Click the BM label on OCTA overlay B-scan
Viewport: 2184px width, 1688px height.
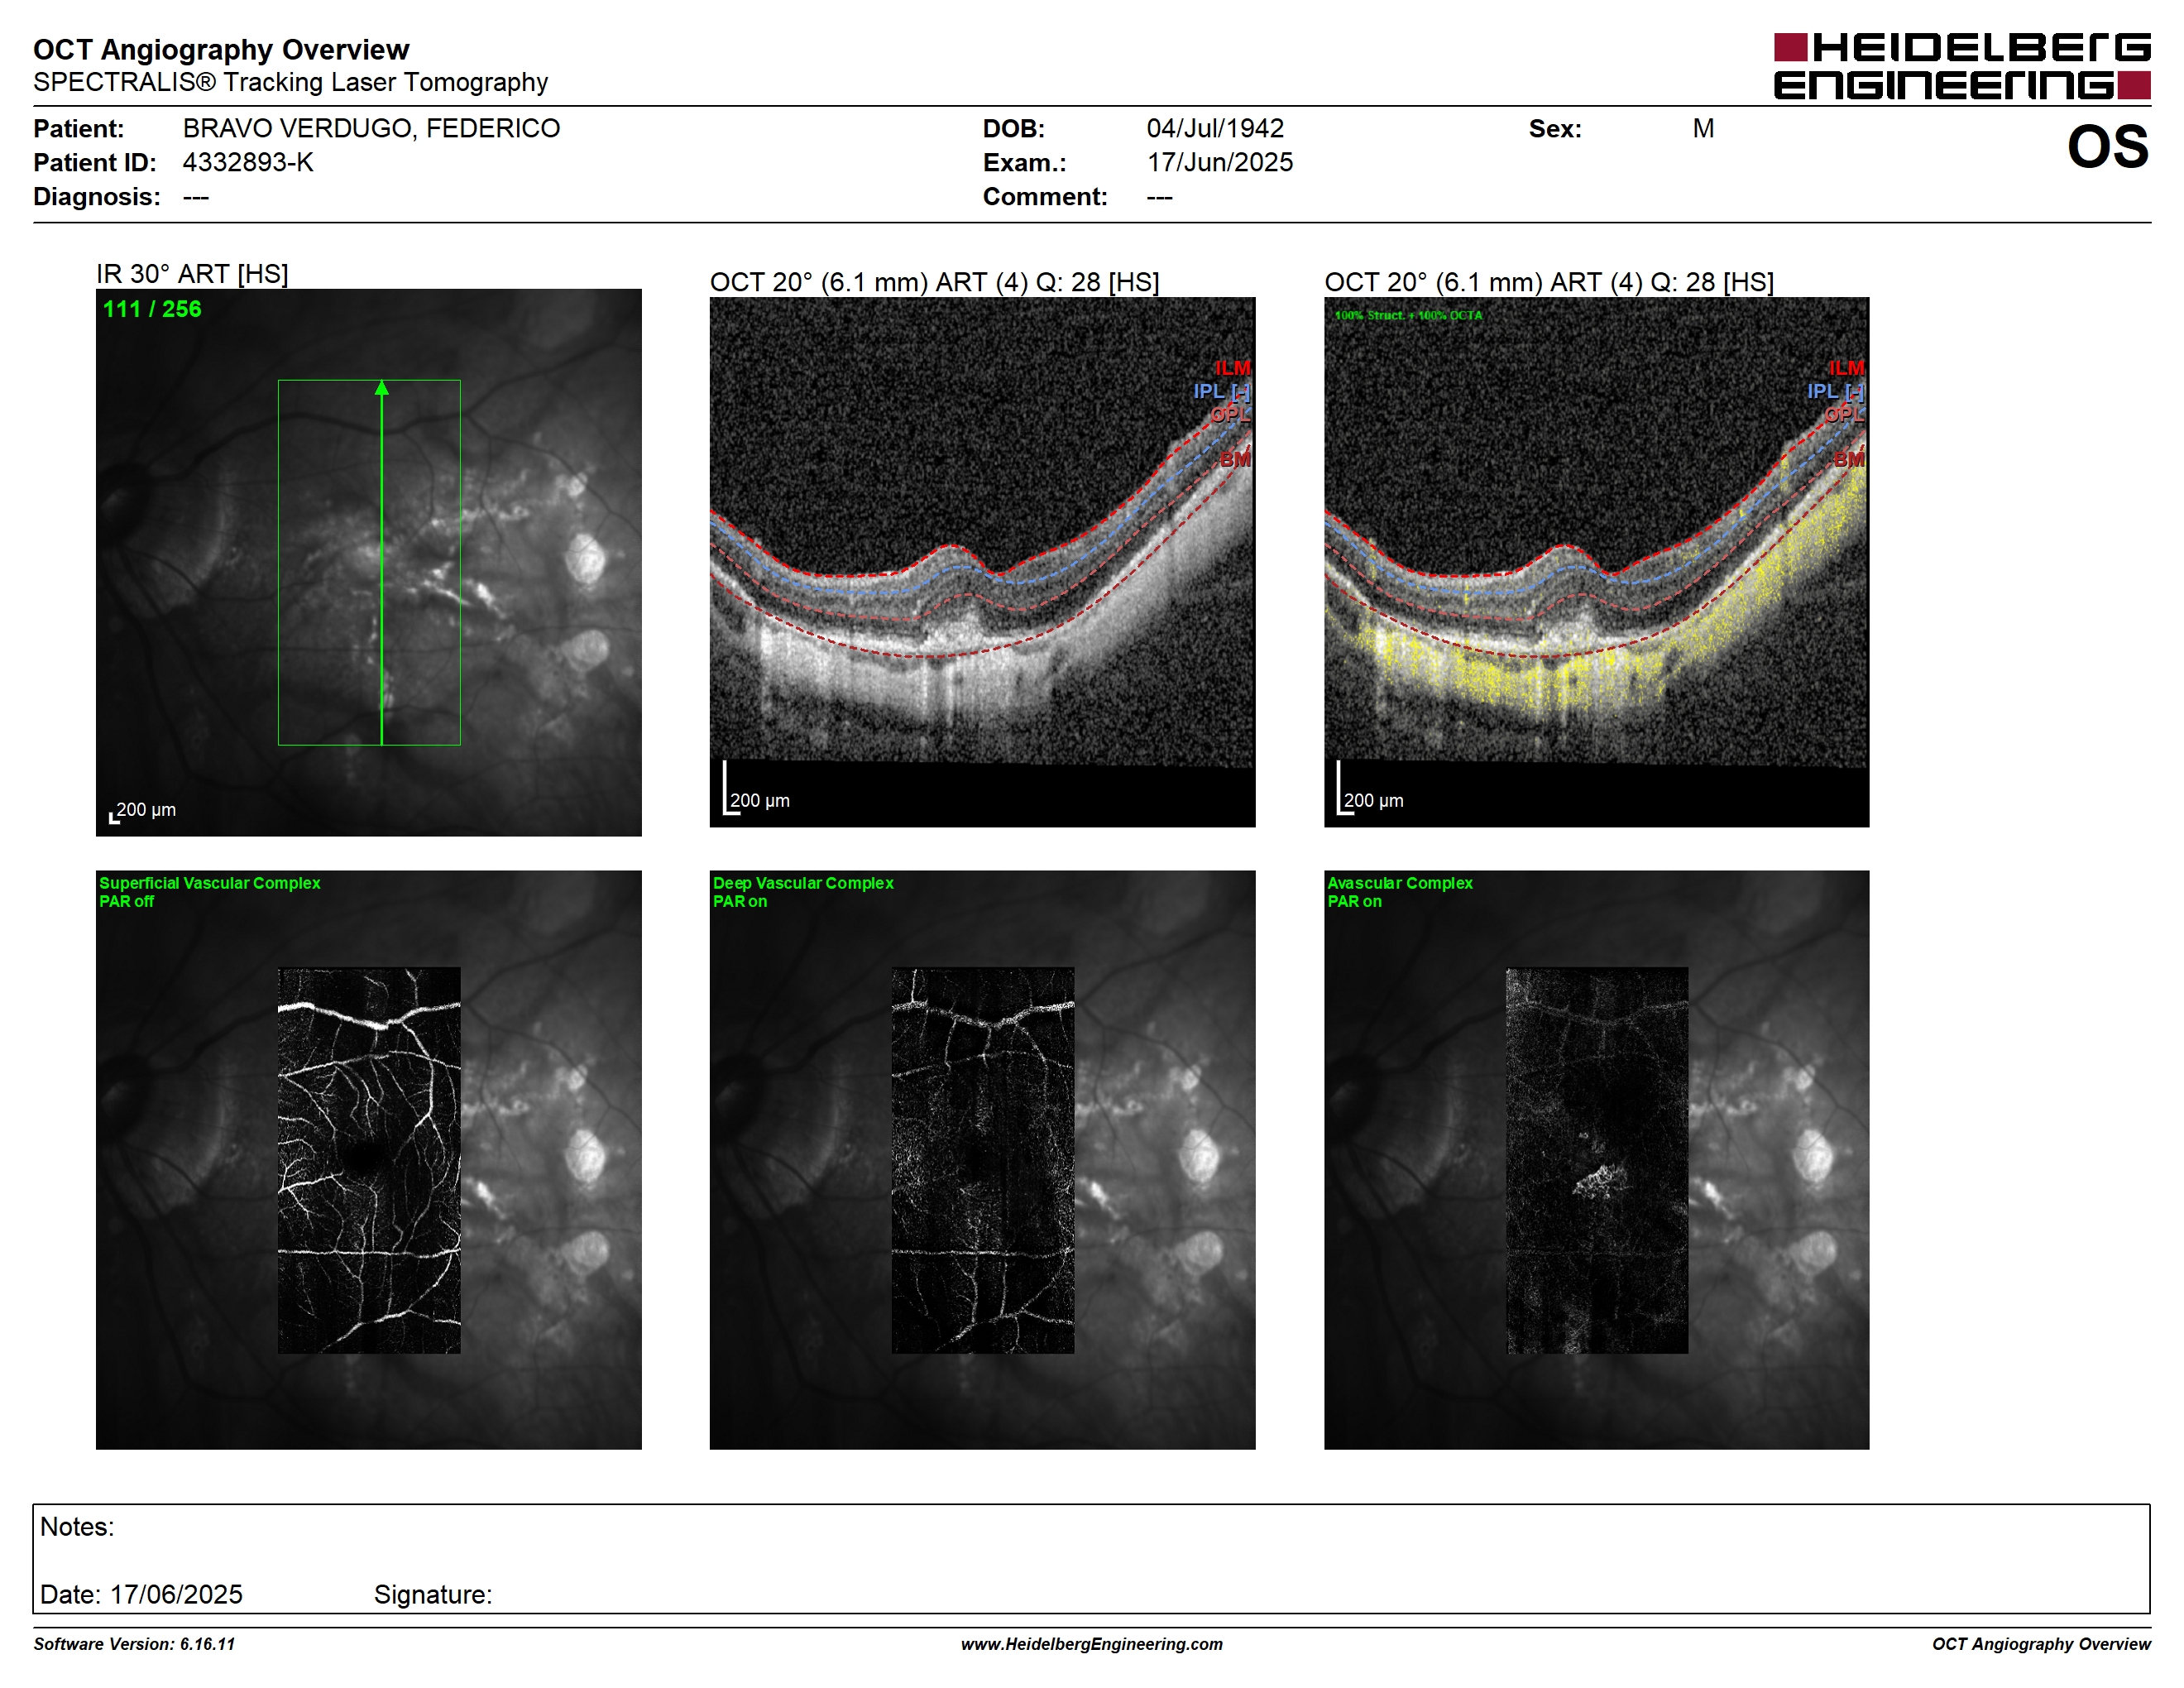point(1848,459)
